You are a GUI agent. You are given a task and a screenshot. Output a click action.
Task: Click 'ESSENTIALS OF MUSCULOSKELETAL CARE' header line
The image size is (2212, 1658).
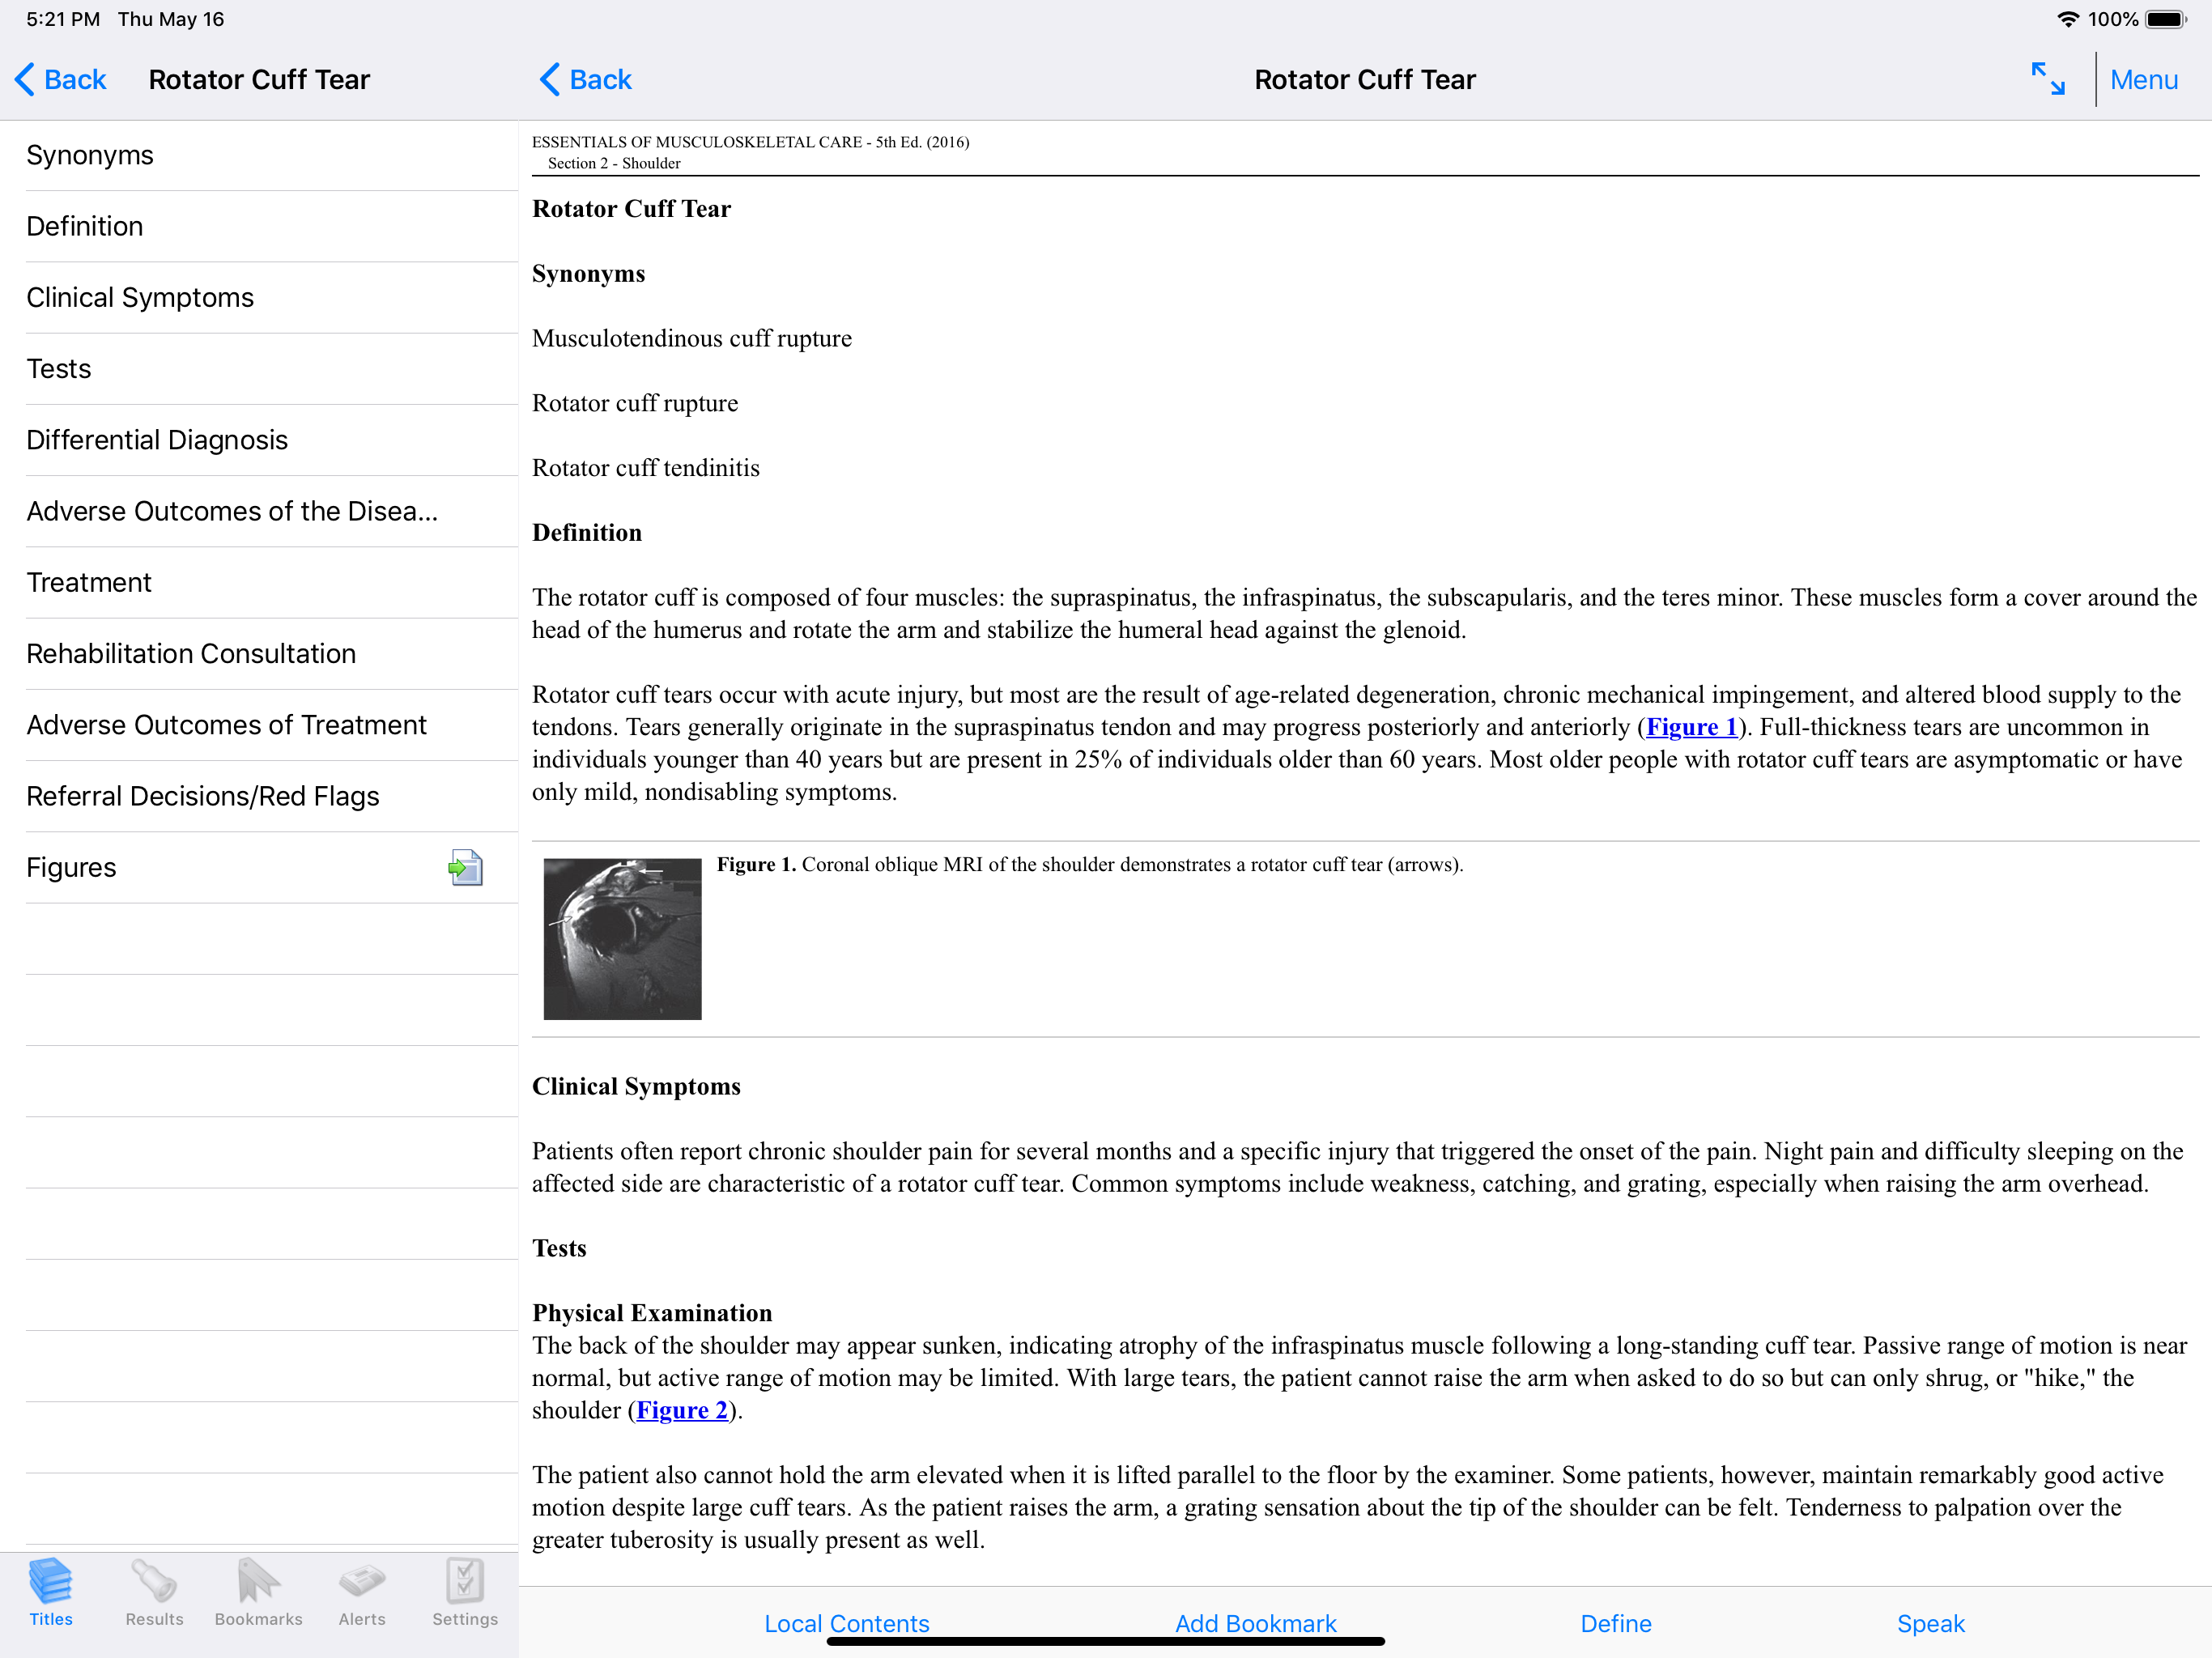click(x=750, y=142)
